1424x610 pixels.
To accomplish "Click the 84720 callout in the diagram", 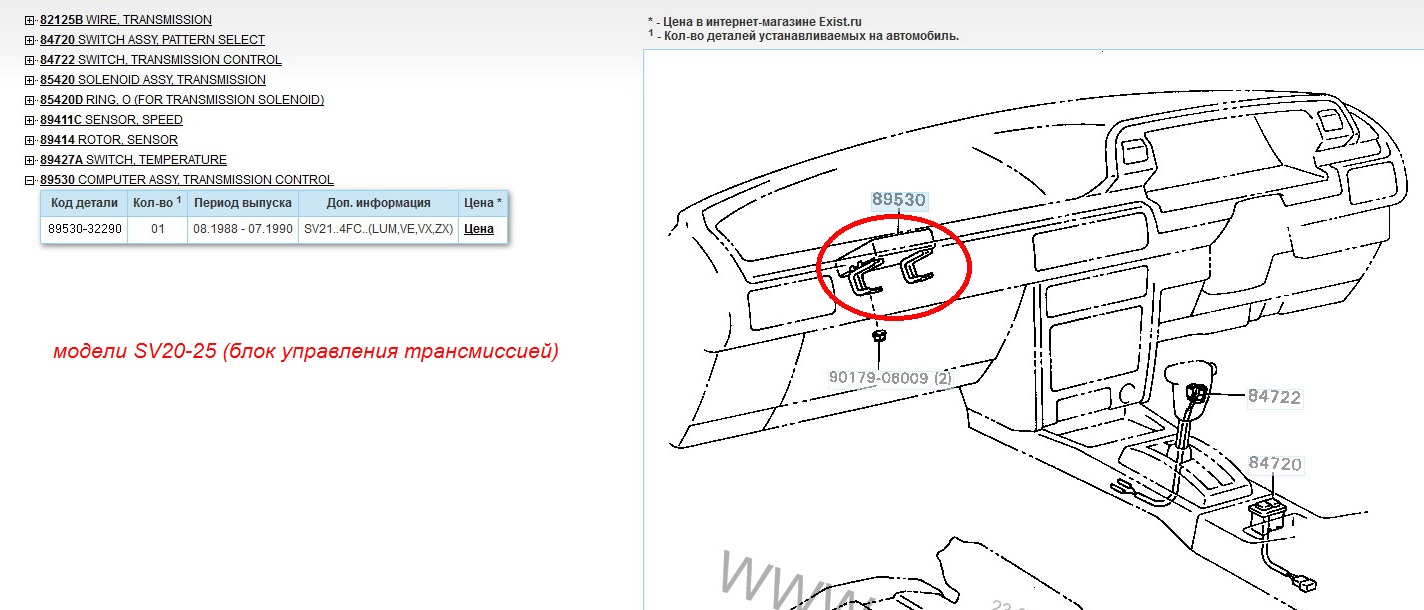I will coord(1274,464).
